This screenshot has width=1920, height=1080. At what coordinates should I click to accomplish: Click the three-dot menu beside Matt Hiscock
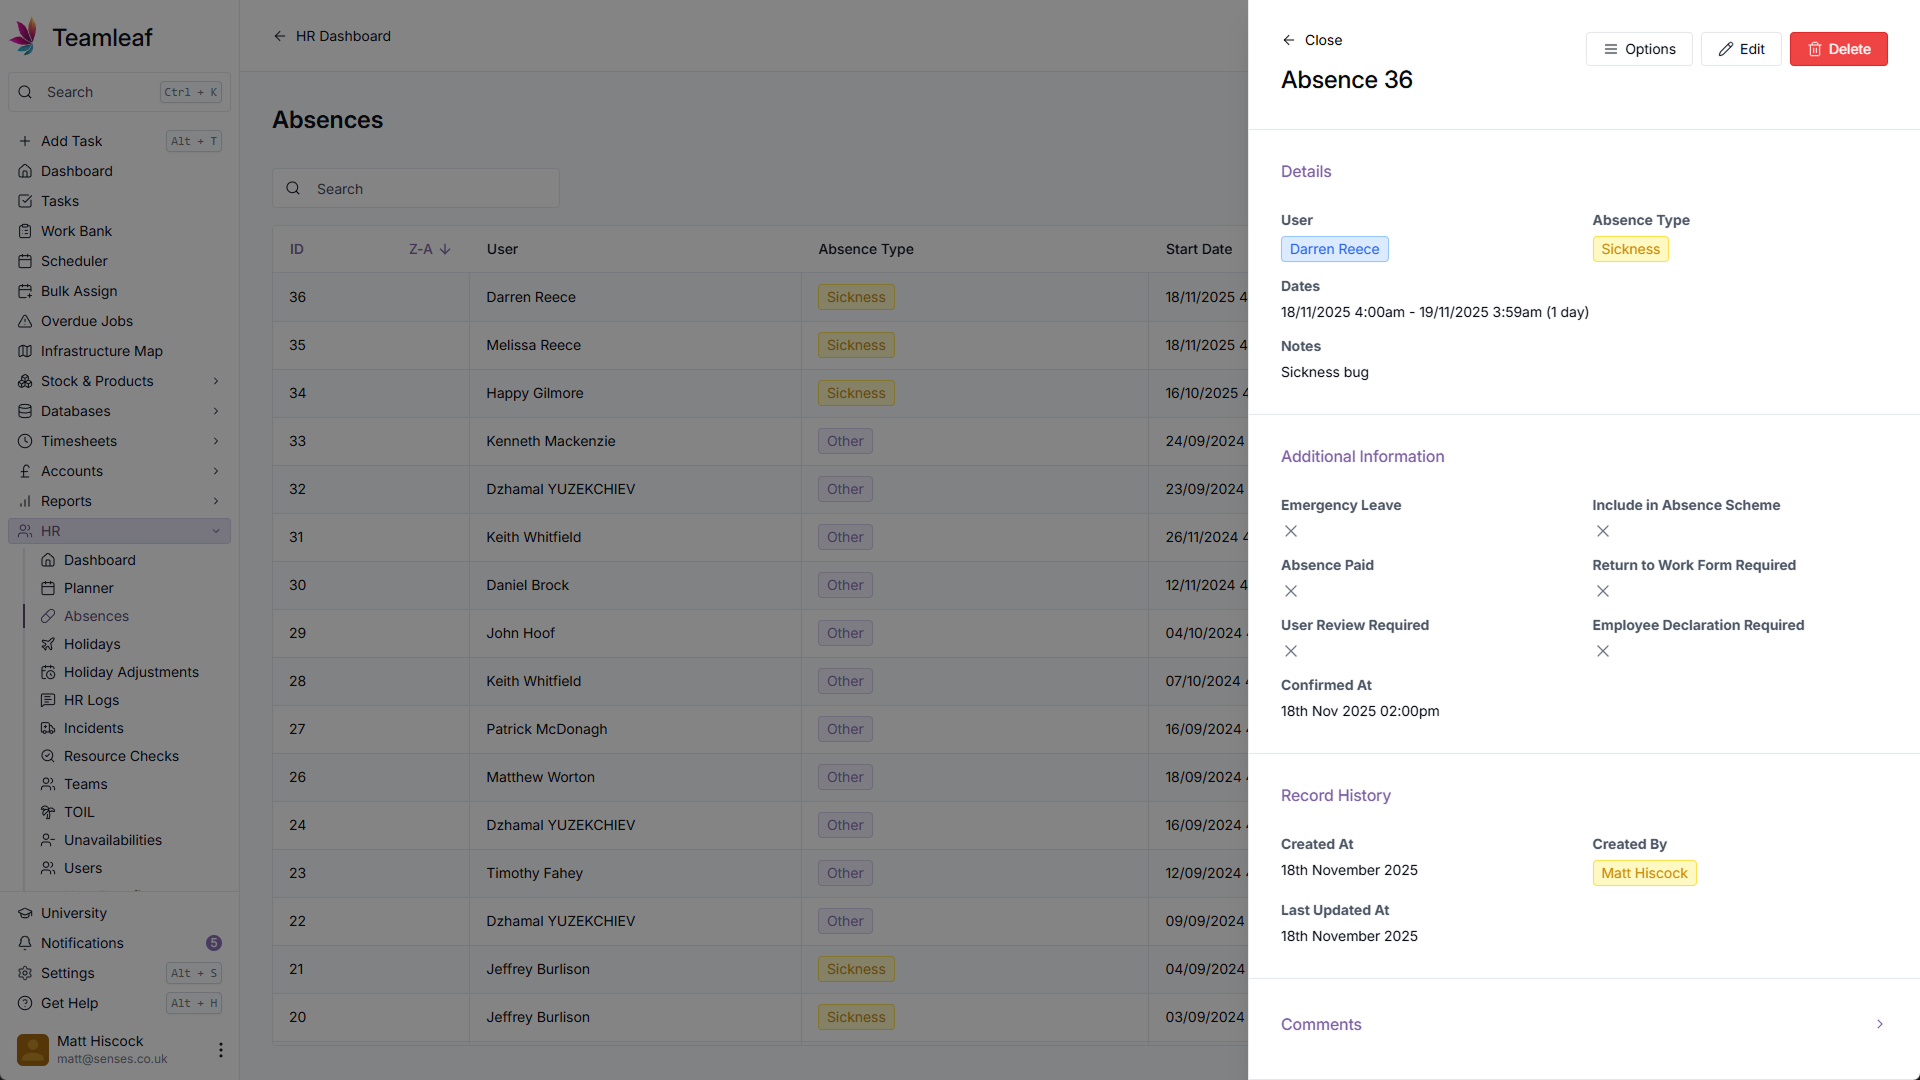tap(220, 1050)
